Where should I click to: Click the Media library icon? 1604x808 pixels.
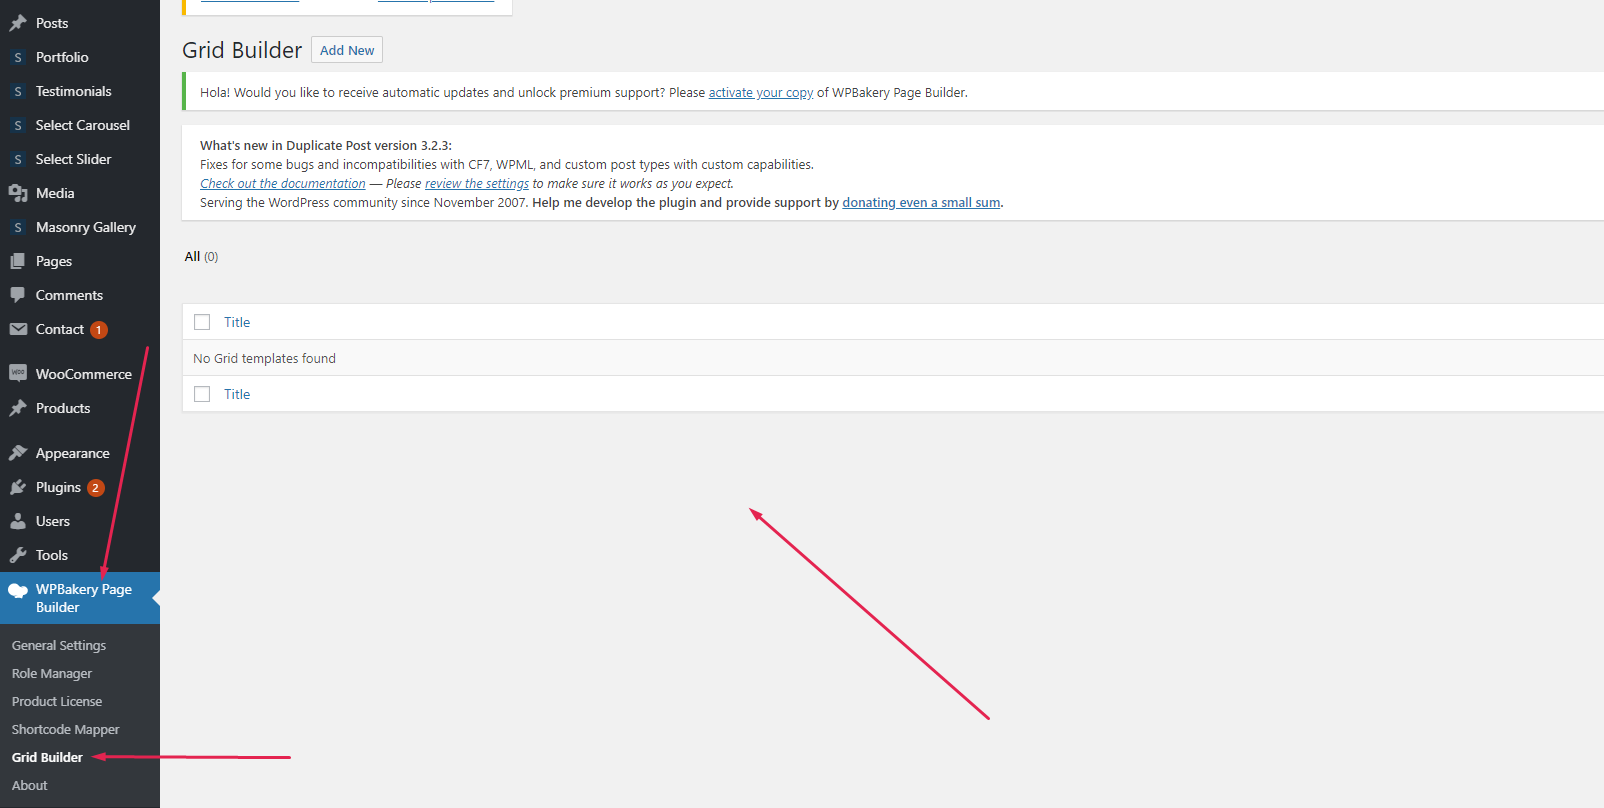point(18,193)
